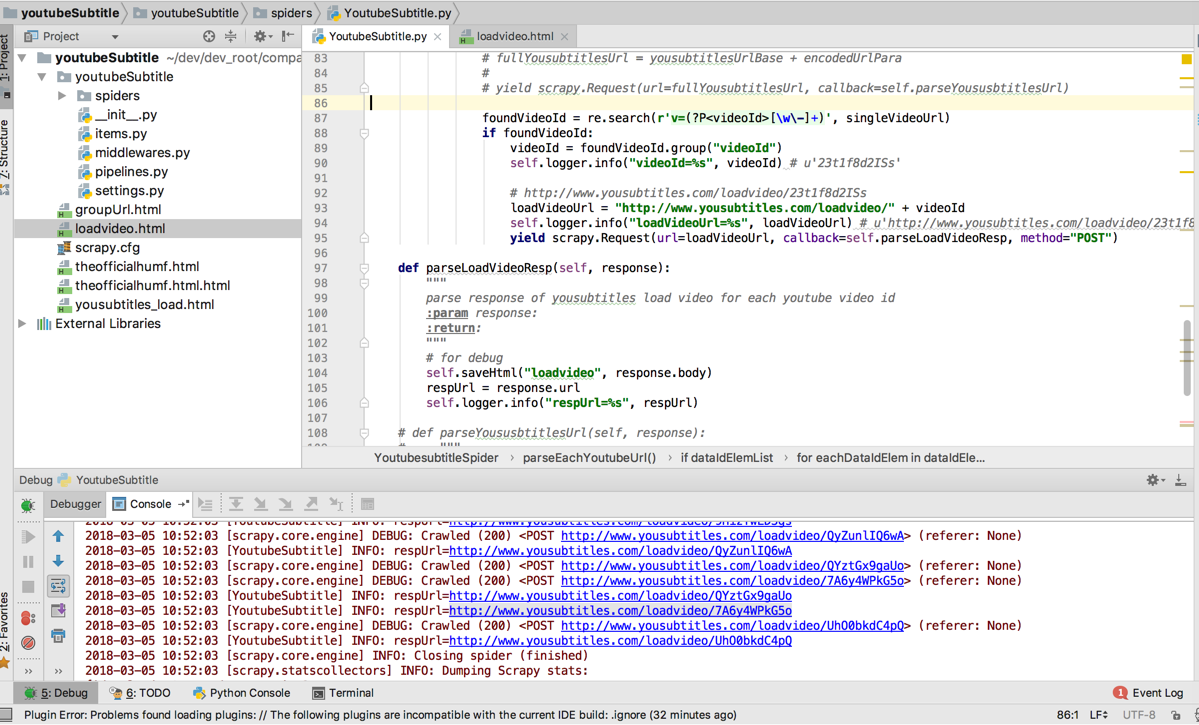Viewport: 1199px width, 725px height.
Task: Switch to the loadvideo.html editor tab
Action: tap(515, 36)
